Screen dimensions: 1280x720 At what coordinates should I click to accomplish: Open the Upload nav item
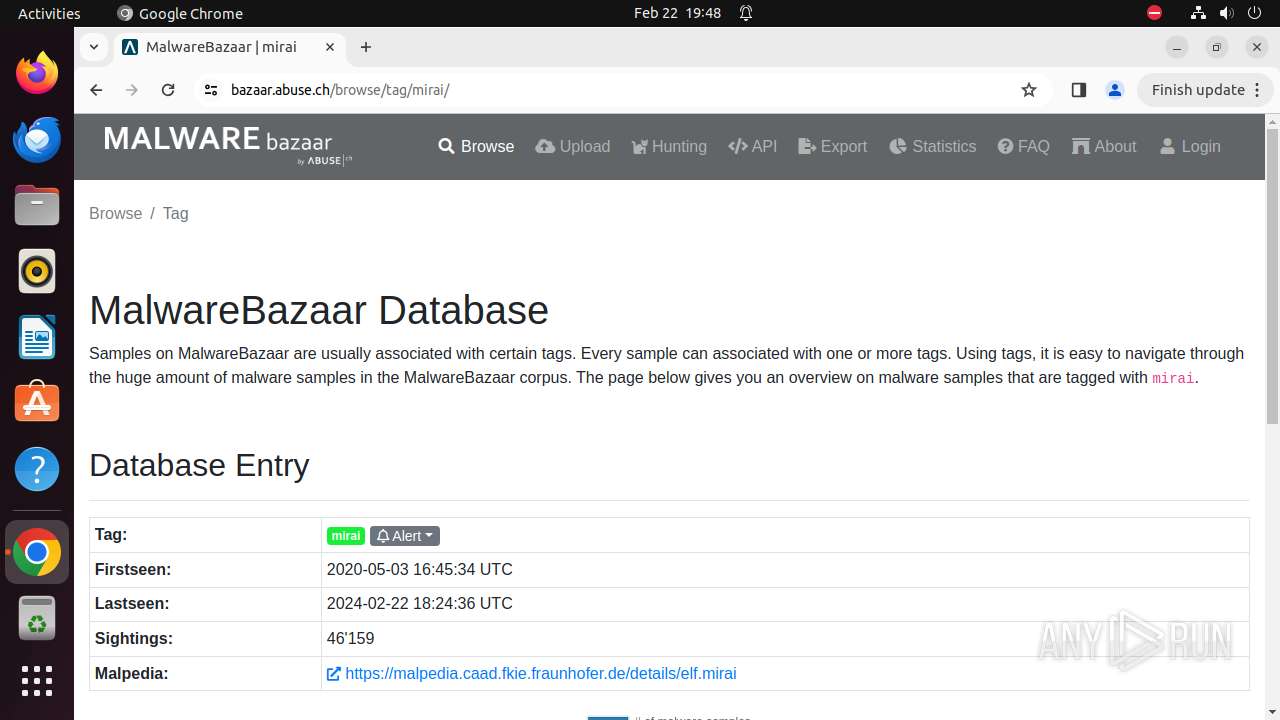573,146
